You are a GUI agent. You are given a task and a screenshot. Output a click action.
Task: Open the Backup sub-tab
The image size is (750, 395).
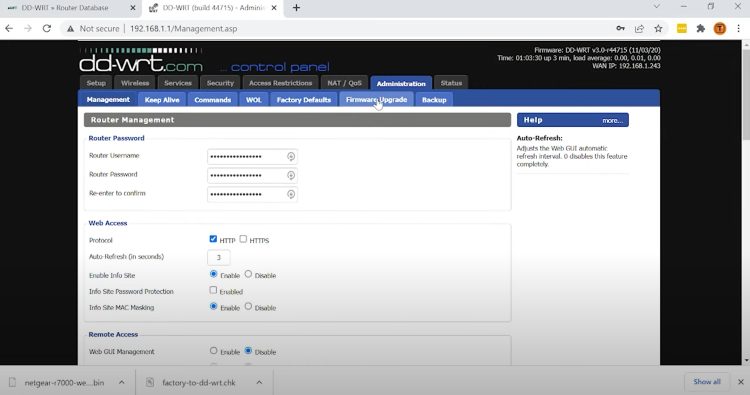coord(434,99)
